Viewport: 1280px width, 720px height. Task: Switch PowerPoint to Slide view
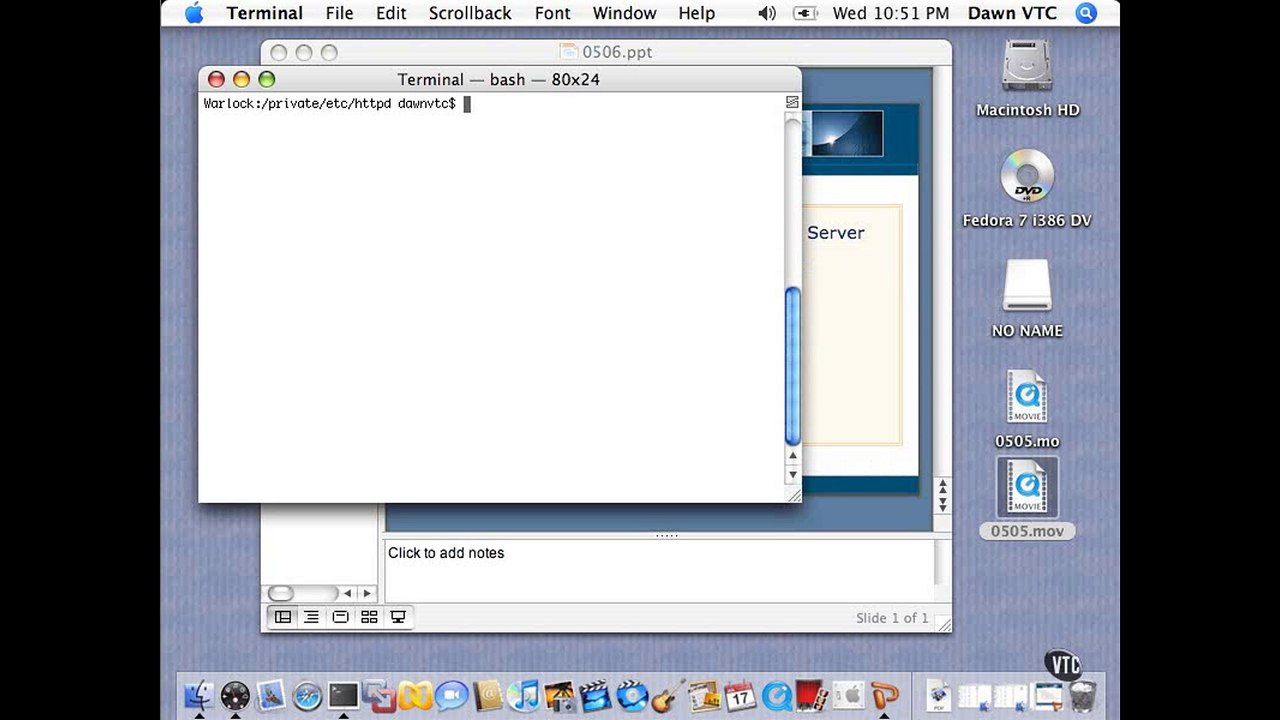pyautogui.click(x=340, y=617)
